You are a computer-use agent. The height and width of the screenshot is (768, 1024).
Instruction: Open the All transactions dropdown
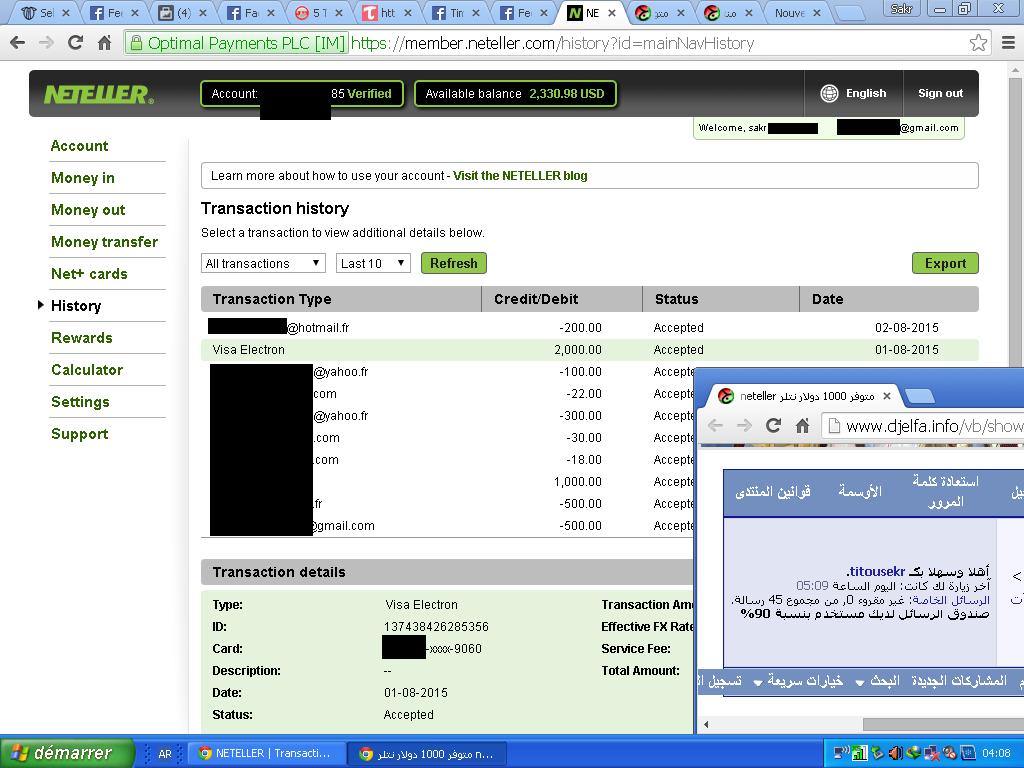(263, 263)
